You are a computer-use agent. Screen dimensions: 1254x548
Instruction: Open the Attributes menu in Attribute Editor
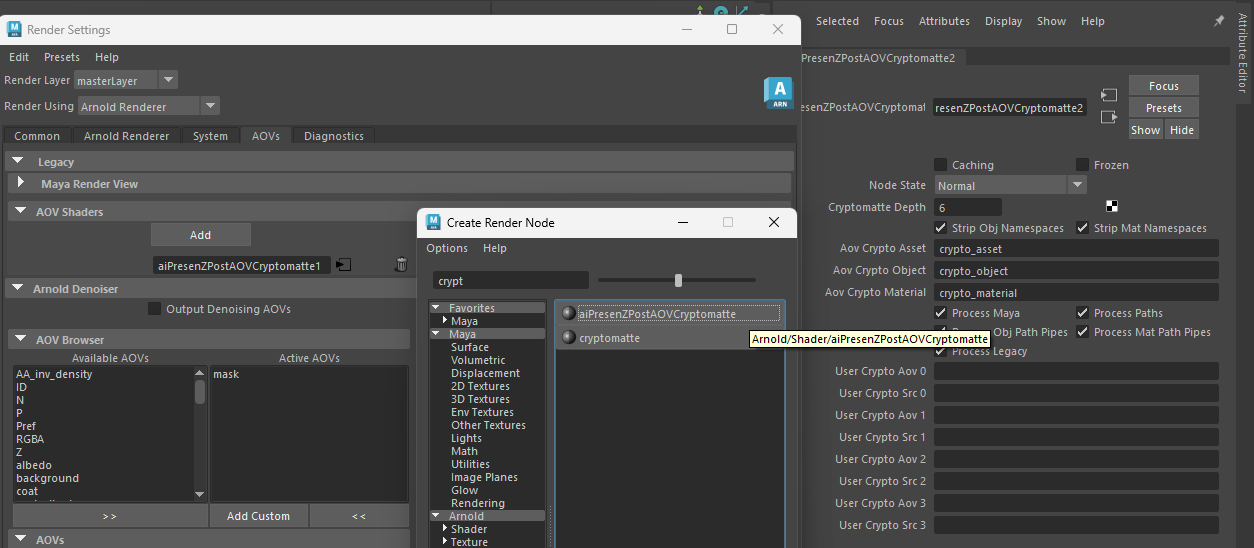click(x=944, y=21)
